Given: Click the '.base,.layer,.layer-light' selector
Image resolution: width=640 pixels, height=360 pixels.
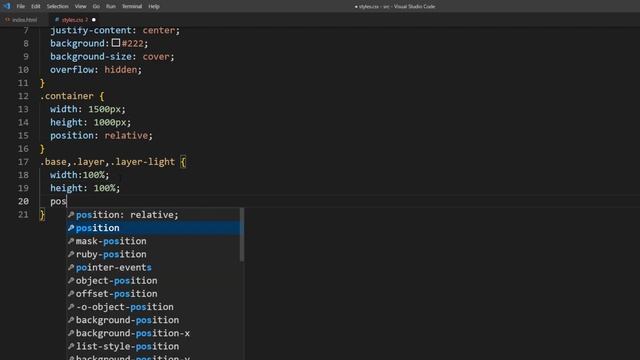Looking at the screenshot, I should [107, 162].
